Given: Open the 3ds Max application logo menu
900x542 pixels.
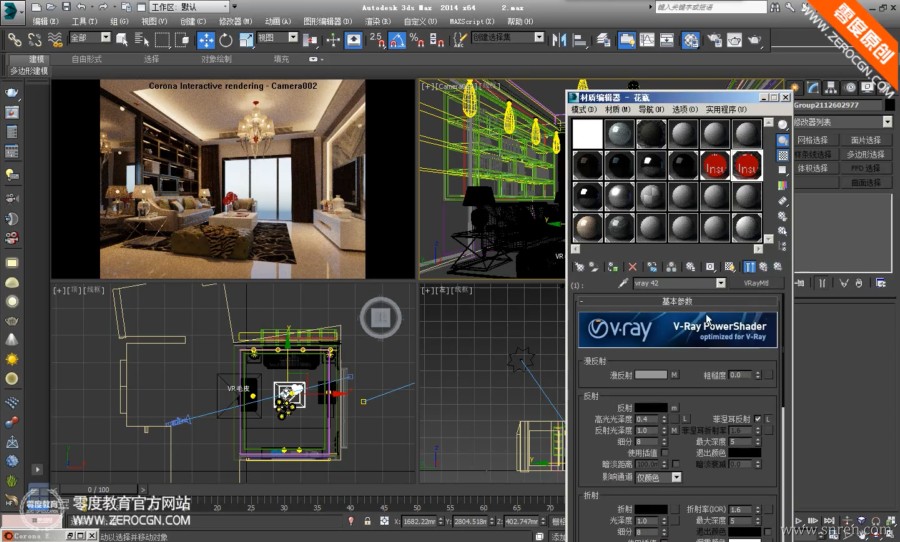Looking at the screenshot, I should (12, 11).
